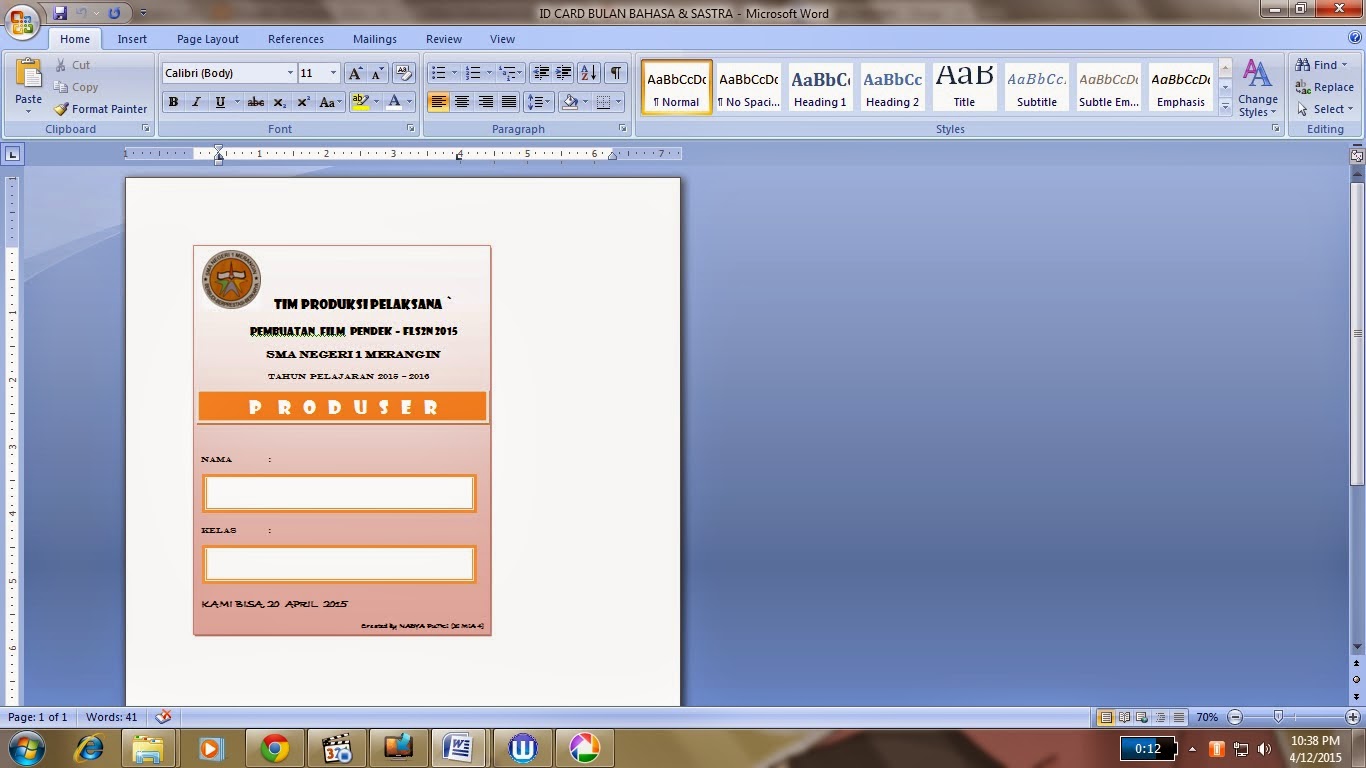Shrink the font size

click(x=378, y=73)
